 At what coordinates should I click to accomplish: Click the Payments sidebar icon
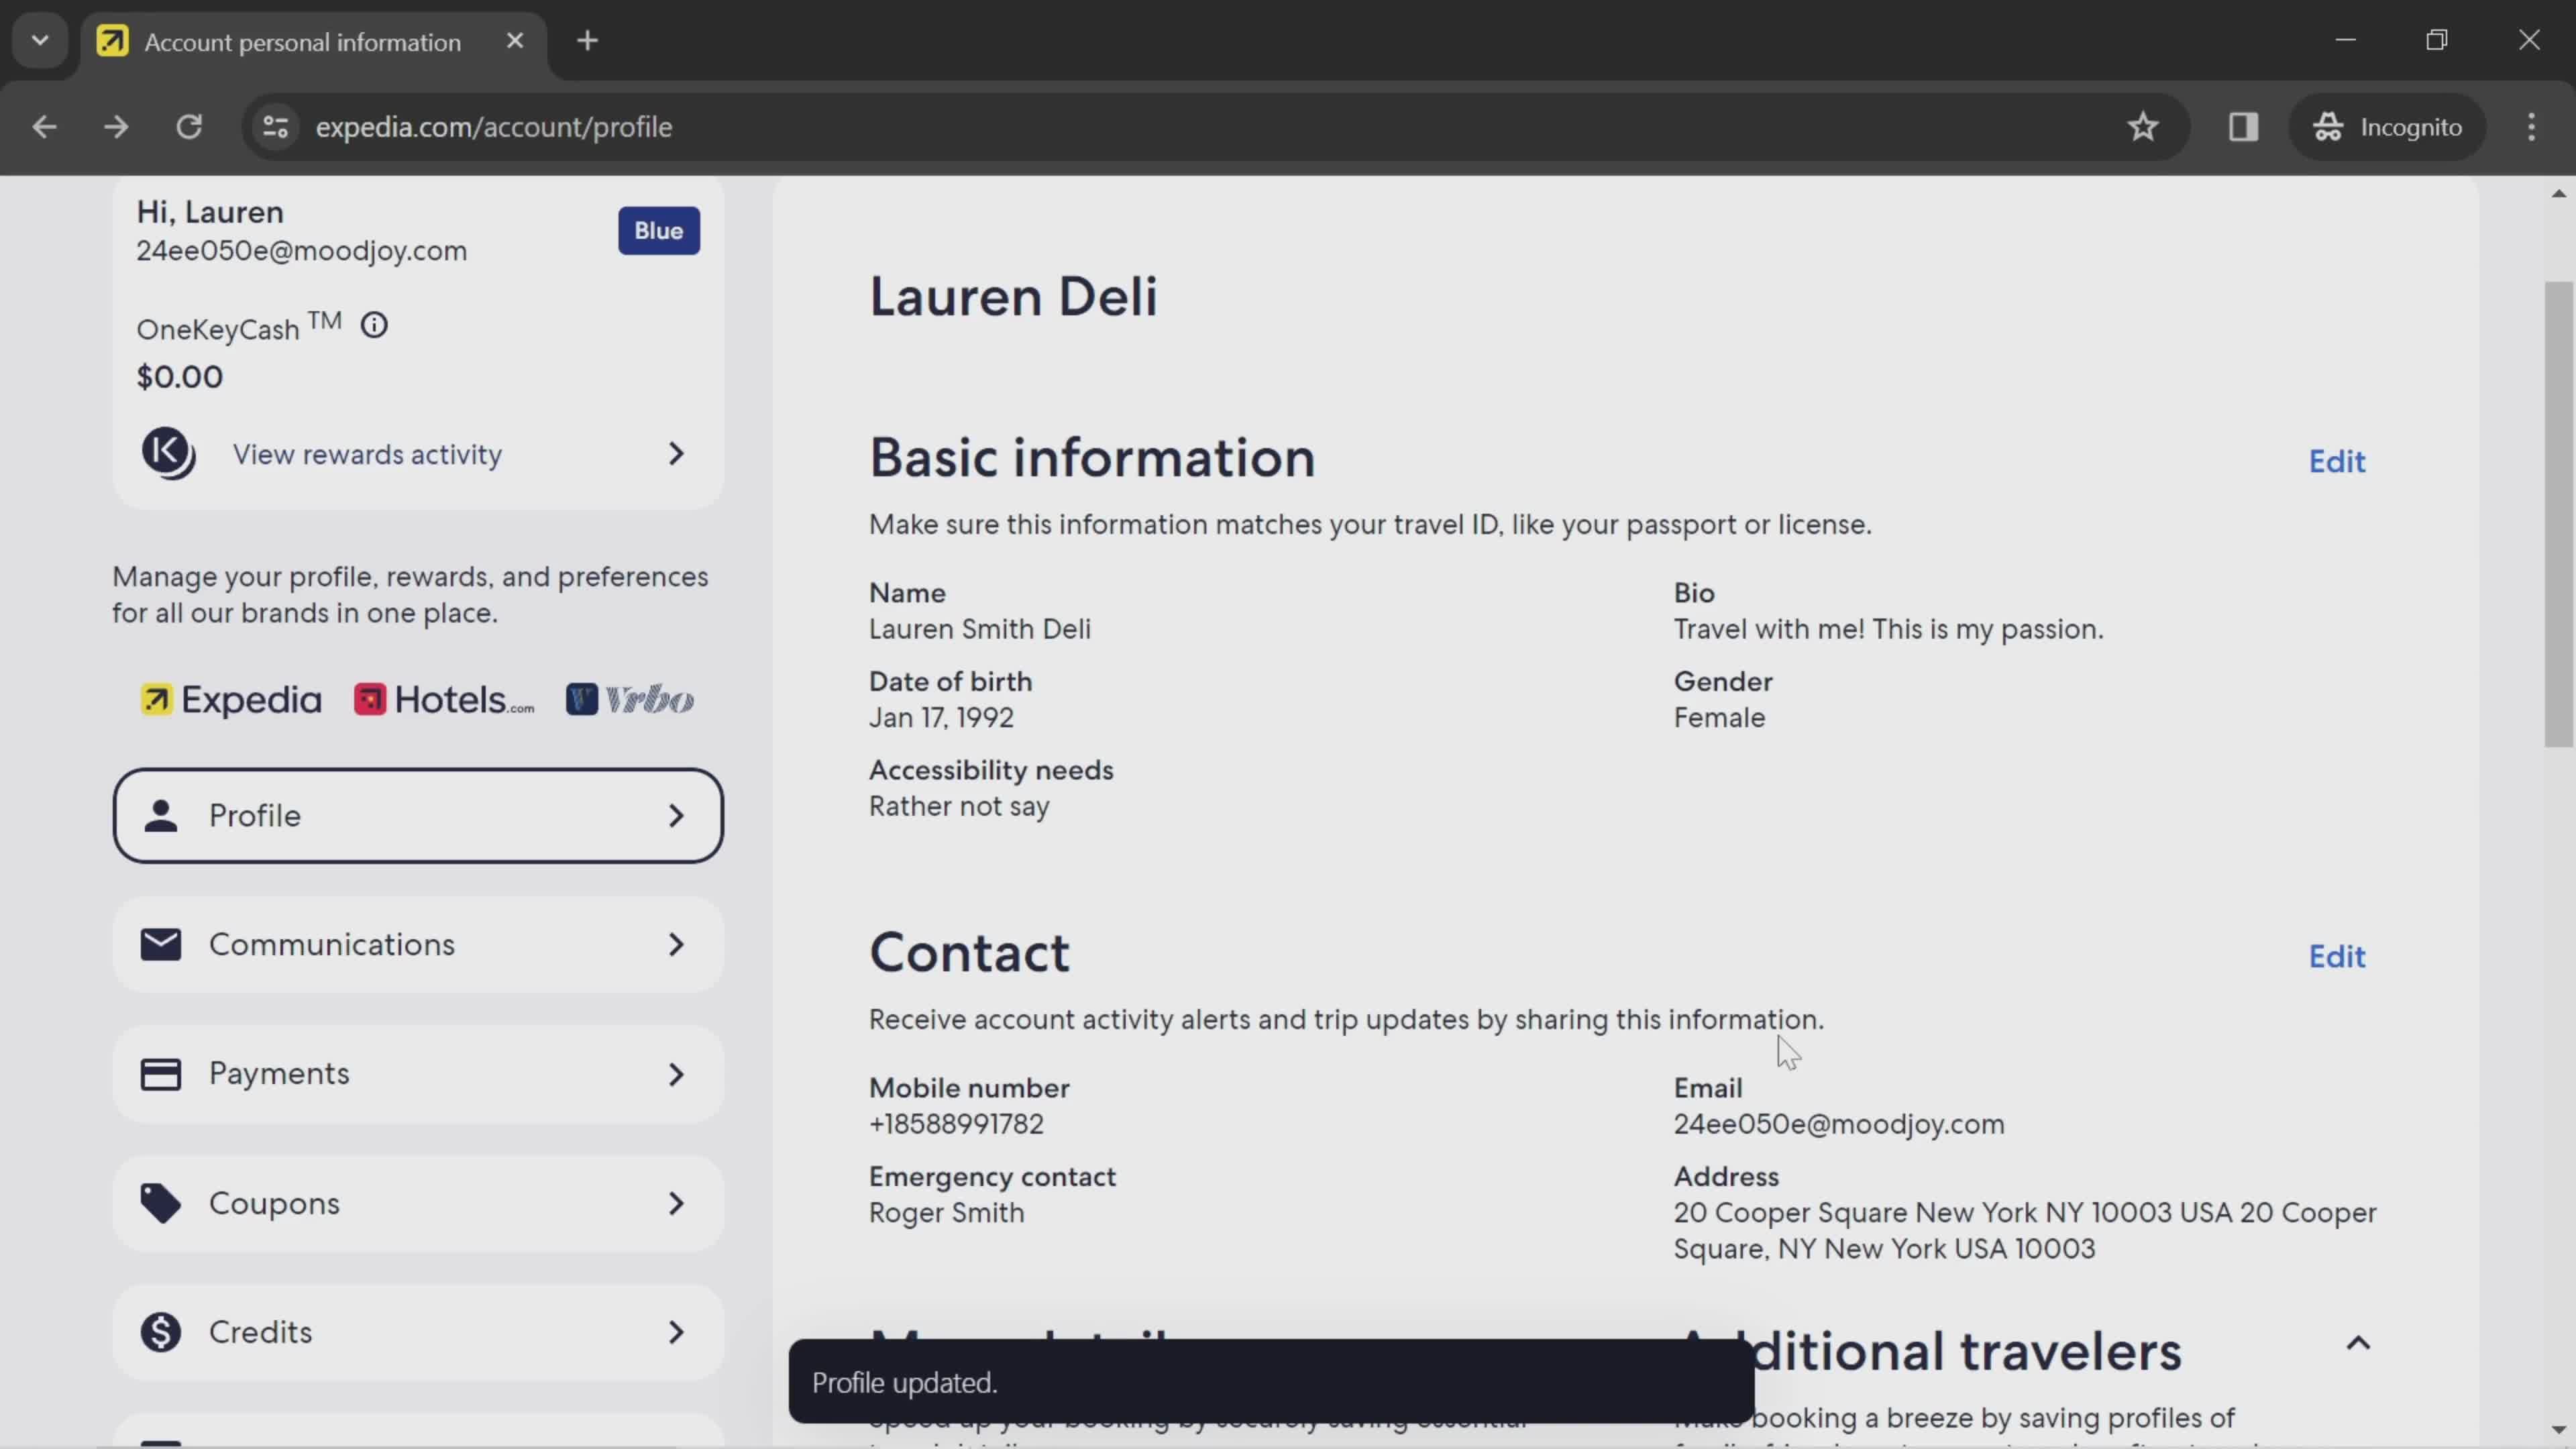pyautogui.click(x=161, y=1072)
